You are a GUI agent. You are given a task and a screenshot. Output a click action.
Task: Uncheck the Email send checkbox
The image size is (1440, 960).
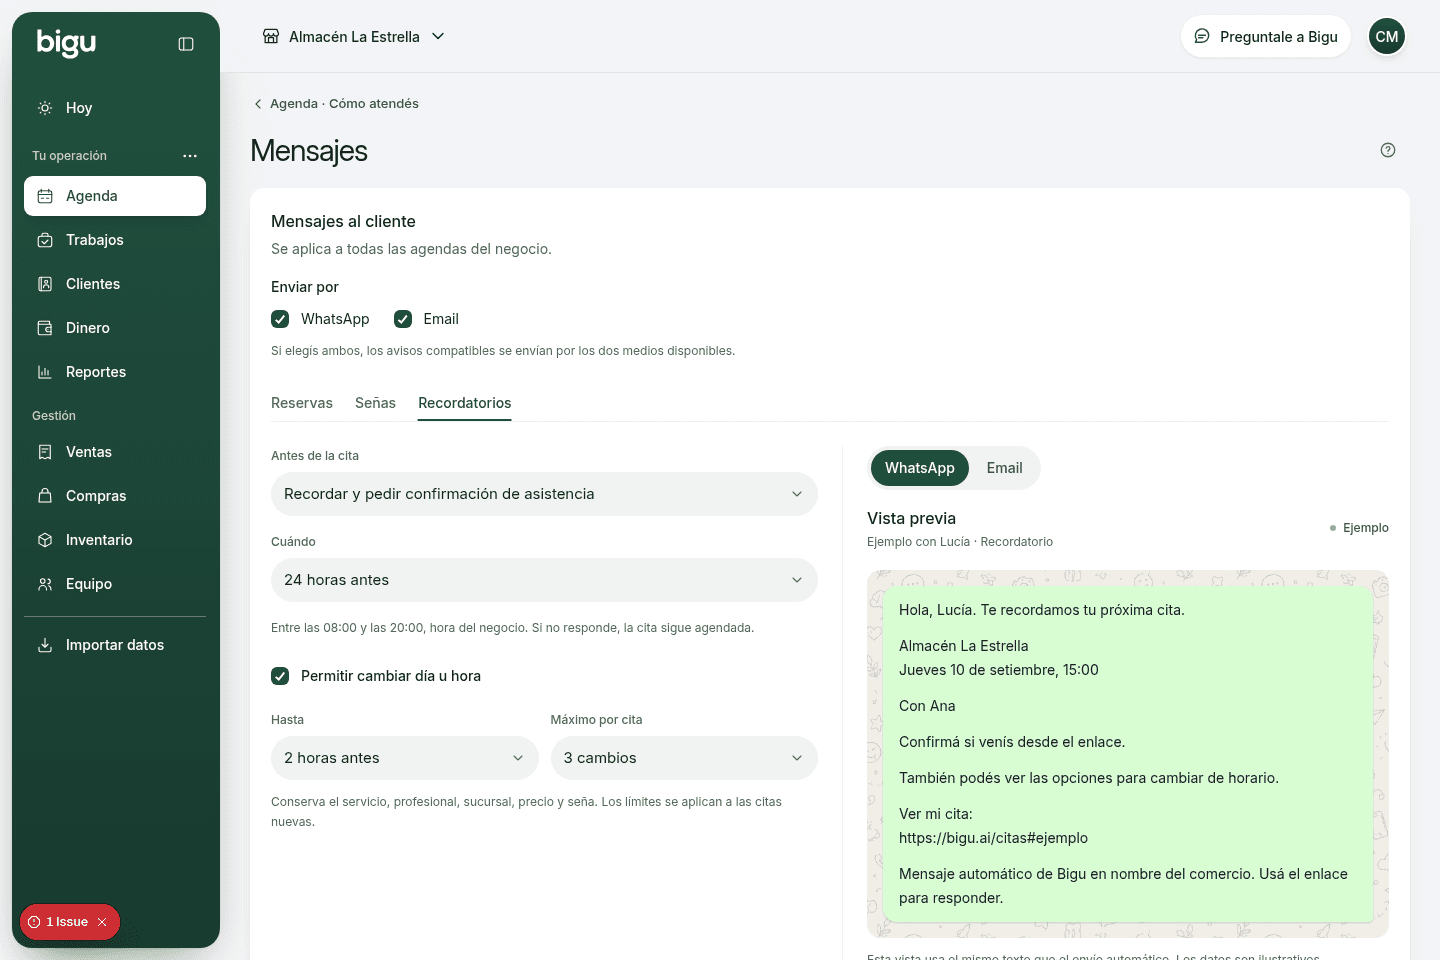(x=403, y=319)
